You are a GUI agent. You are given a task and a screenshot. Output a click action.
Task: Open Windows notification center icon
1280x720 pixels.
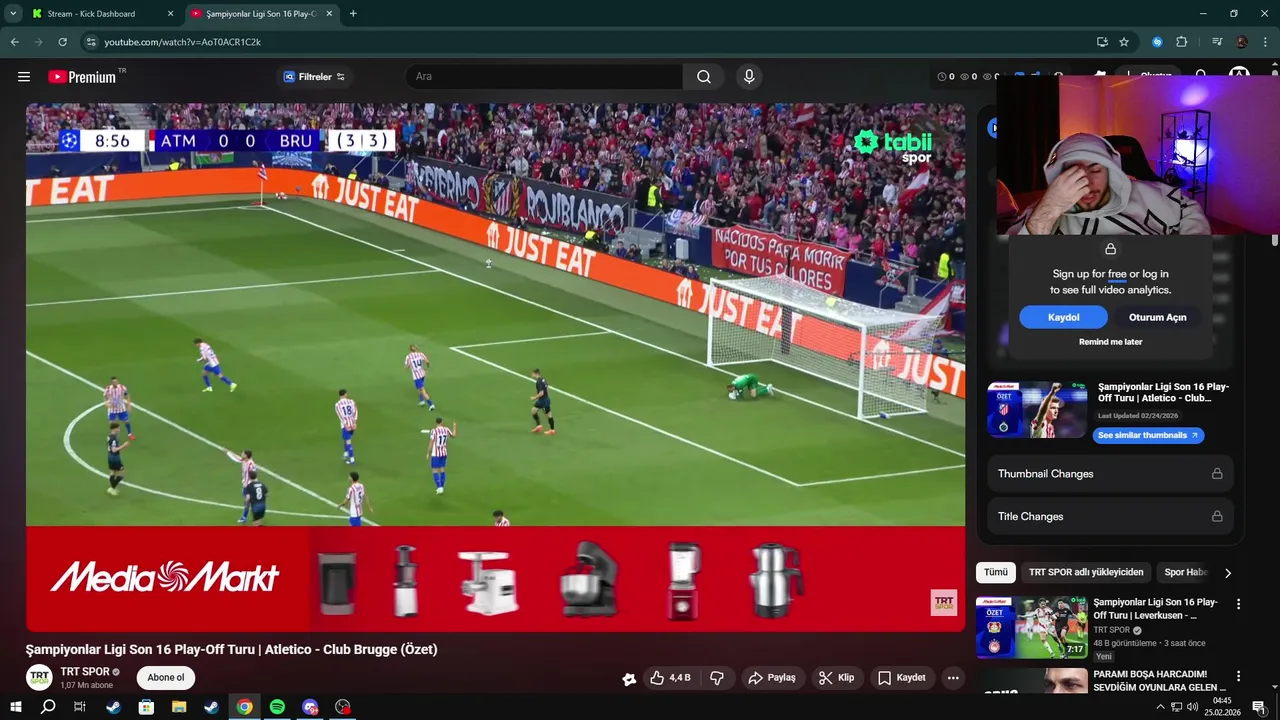[1259, 707]
